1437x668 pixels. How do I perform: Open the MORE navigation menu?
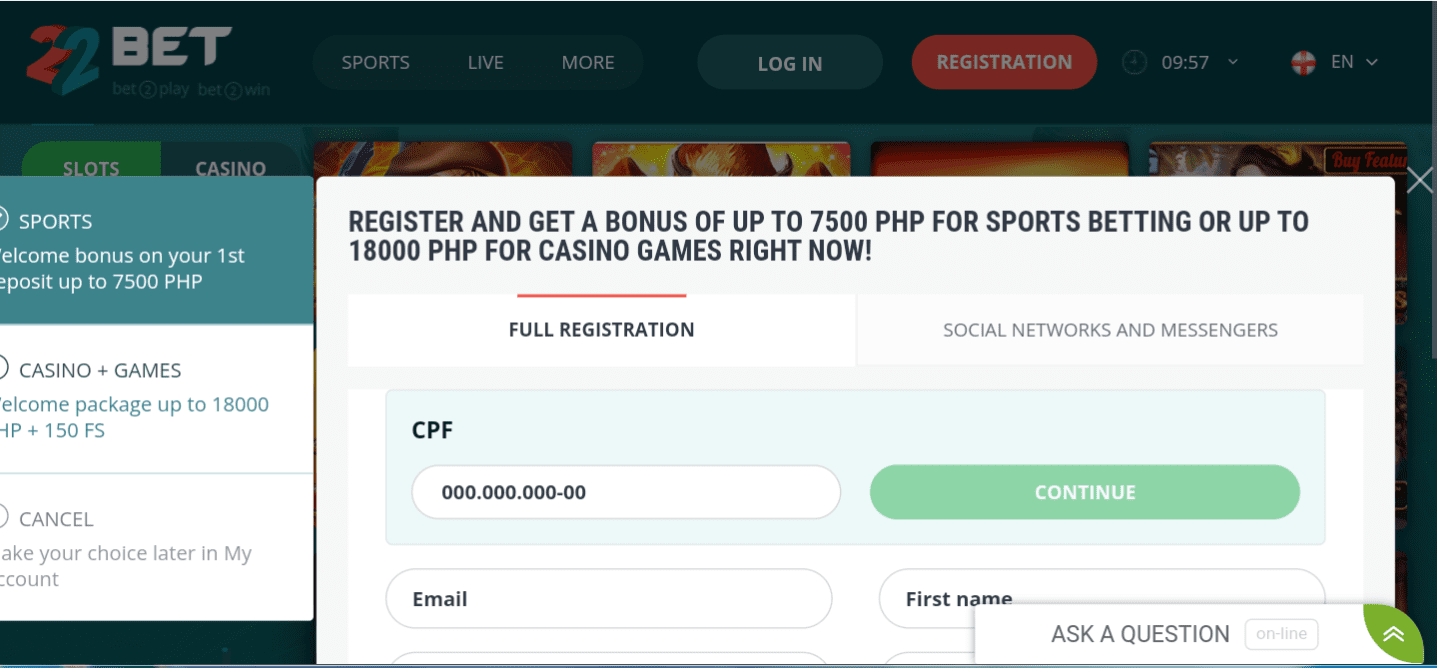point(588,61)
